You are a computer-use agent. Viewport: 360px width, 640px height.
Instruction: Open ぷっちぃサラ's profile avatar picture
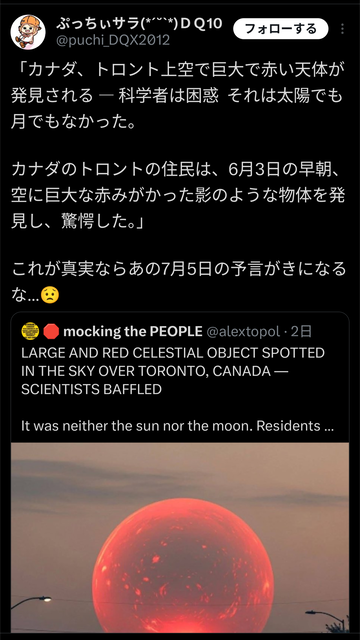[x=28, y=32]
